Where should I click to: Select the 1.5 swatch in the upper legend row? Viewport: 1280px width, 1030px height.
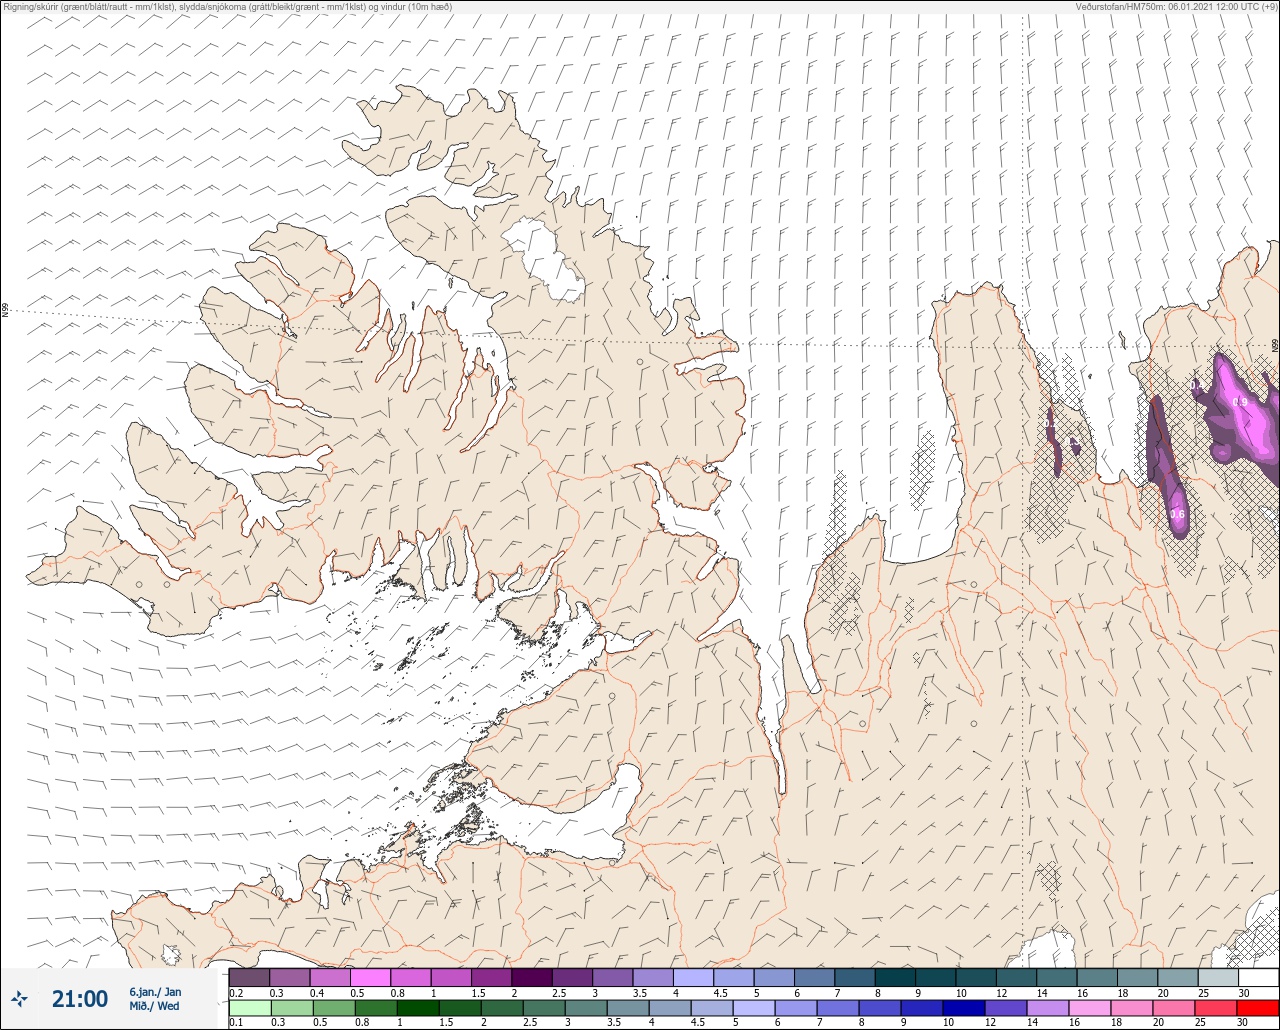click(491, 977)
